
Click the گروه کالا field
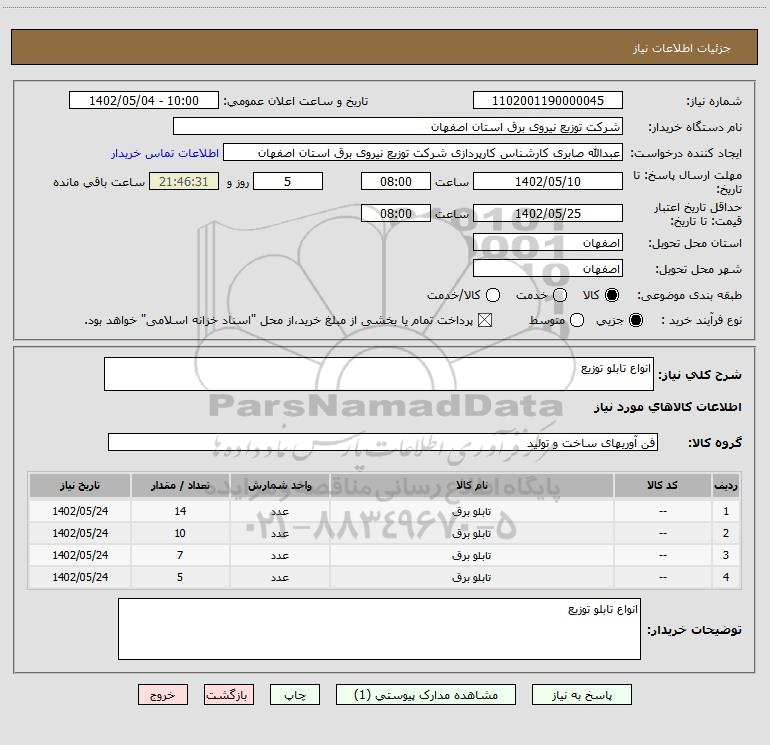pos(383,442)
